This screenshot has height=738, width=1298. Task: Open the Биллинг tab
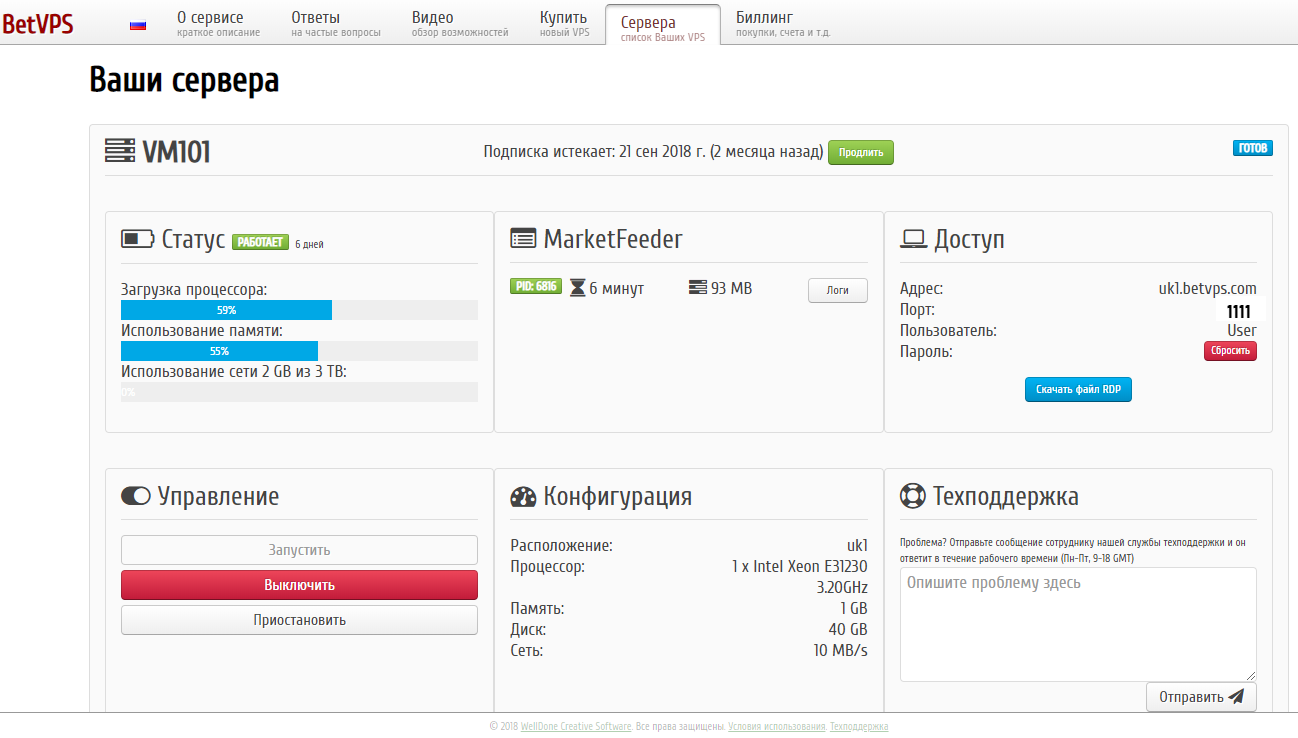tap(783, 24)
